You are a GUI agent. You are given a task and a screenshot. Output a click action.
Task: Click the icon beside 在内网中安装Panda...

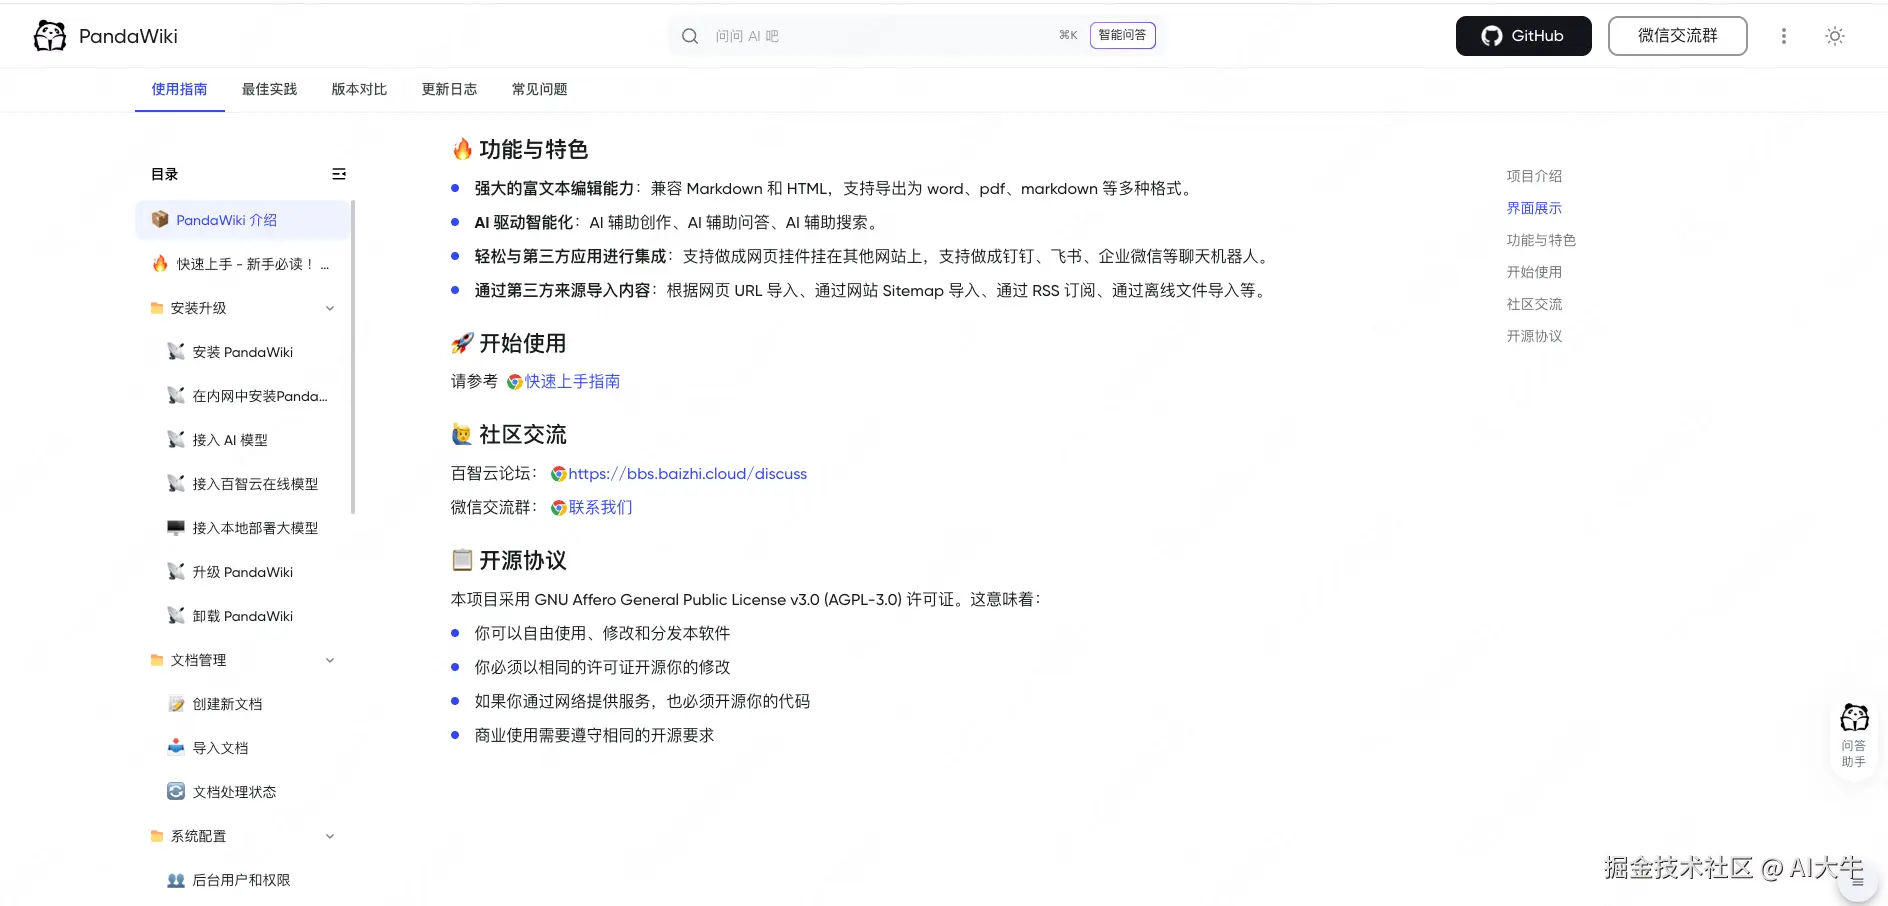point(176,395)
